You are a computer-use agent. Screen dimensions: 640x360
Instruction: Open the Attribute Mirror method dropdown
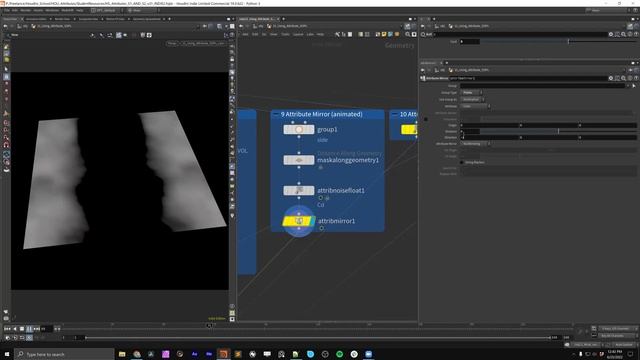pyautogui.click(x=475, y=144)
